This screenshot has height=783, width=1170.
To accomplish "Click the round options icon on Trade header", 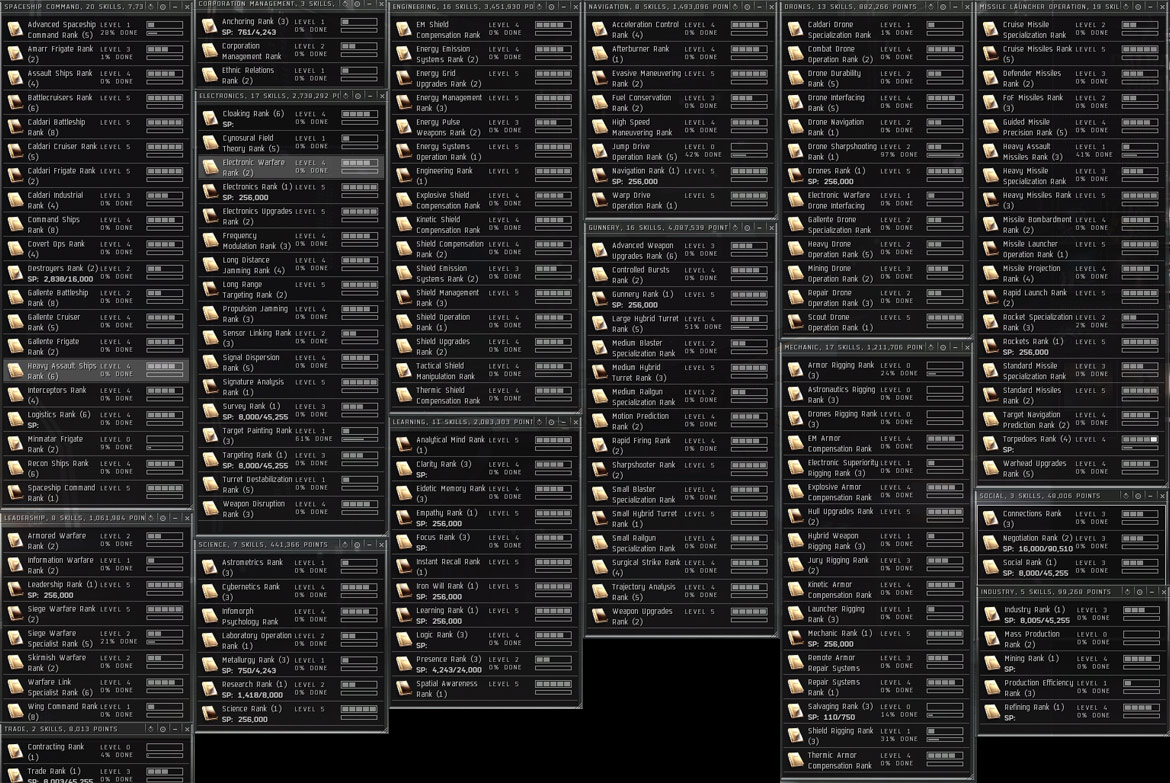I will (163, 729).
